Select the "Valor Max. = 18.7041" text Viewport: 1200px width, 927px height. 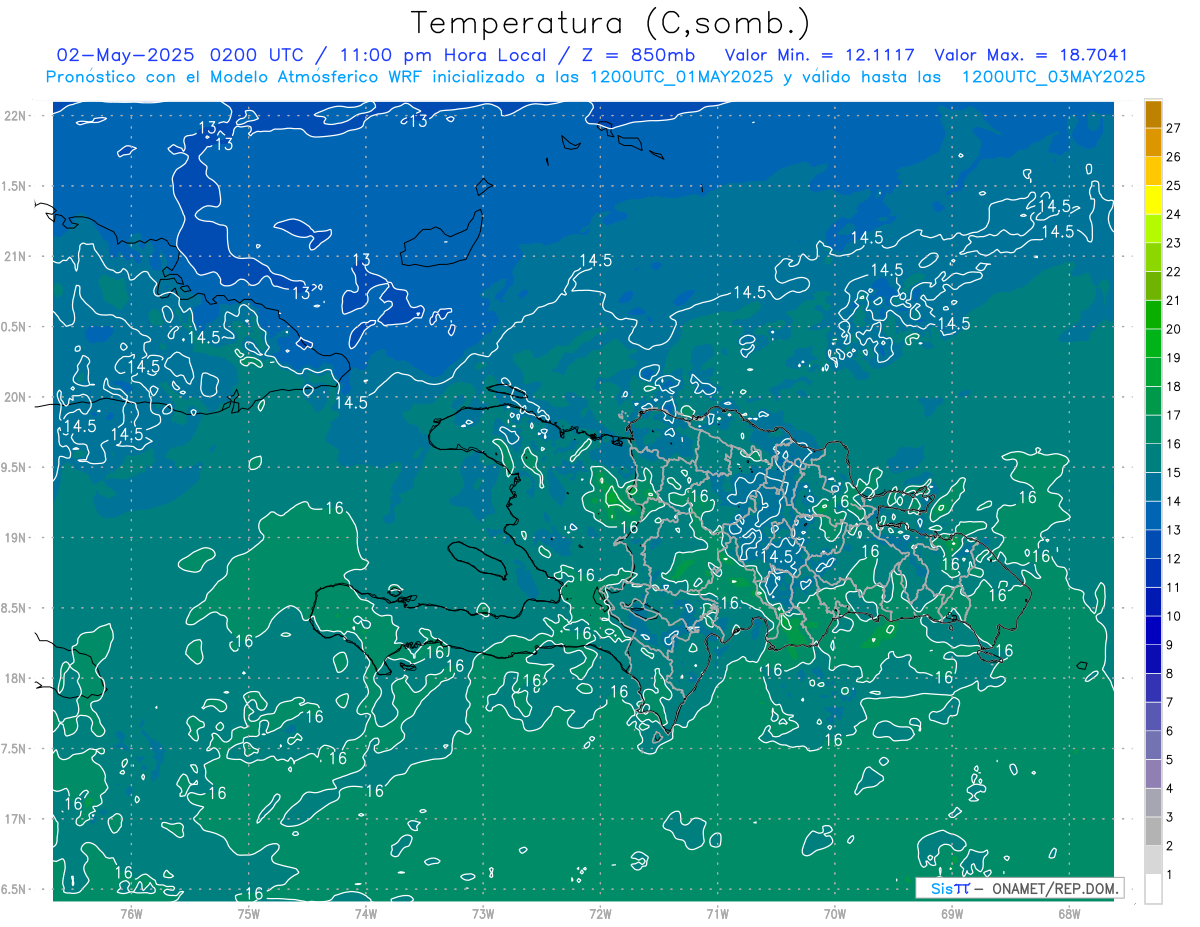pos(1030,55)
